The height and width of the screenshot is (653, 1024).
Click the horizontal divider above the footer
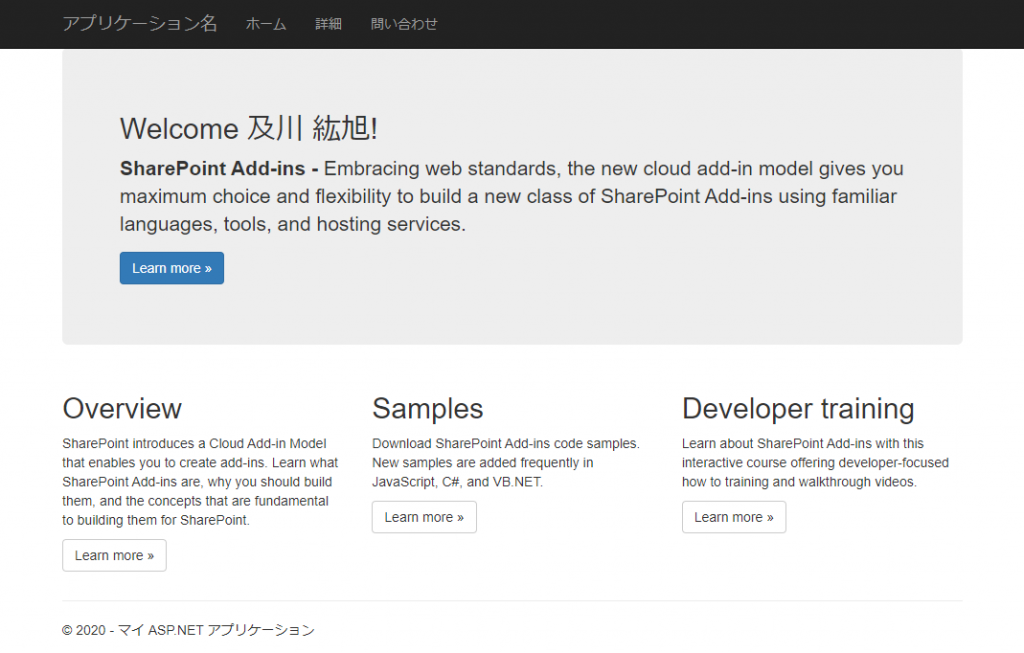512,600
